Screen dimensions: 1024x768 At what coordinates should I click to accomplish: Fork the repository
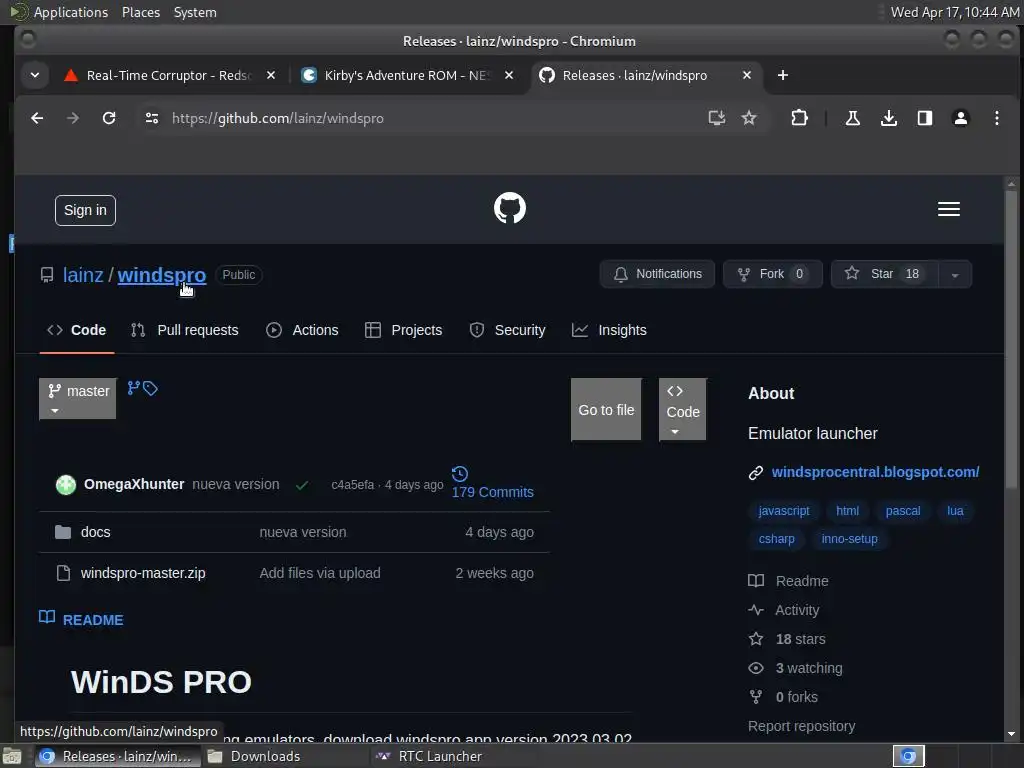(x=773, y=274)
